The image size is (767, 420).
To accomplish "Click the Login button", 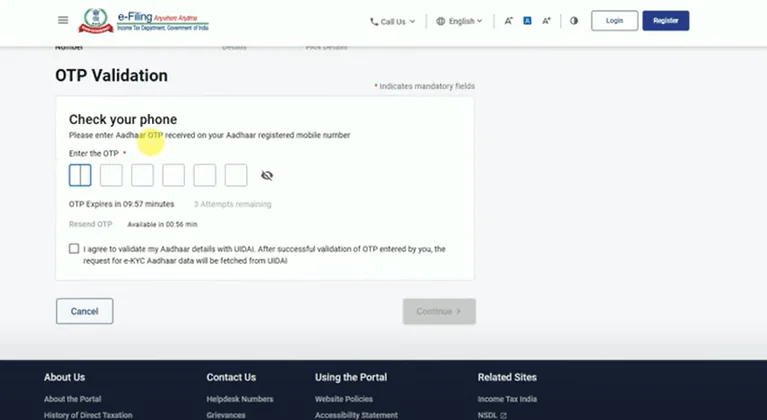I will point(614,21).
